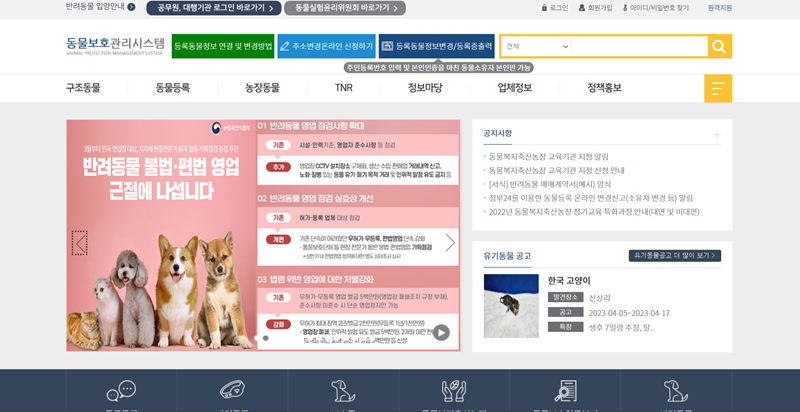This screenshot has width=800, height=412.
Task: Click 유기동물공고 더 많이 보기 button
Action: click(675, 255)
